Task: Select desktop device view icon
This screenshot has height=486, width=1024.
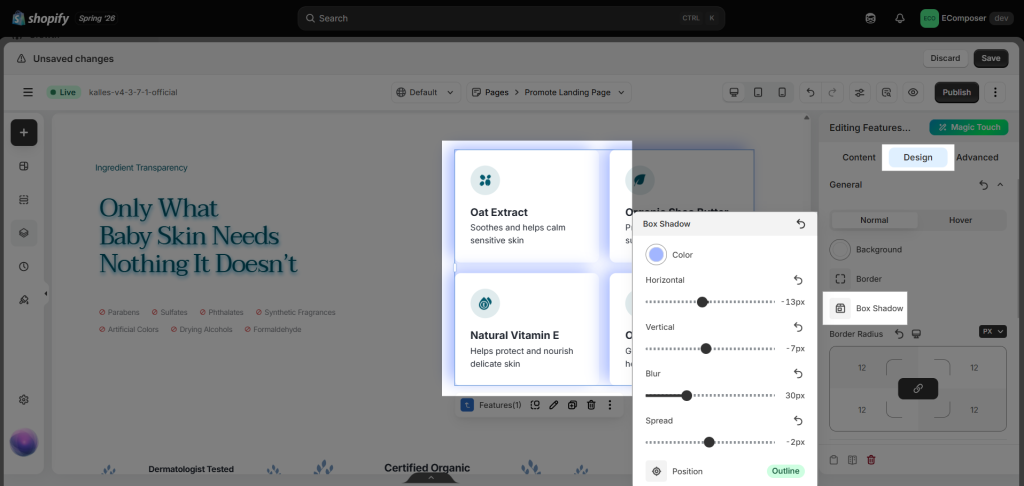Action: click(734, 92)
